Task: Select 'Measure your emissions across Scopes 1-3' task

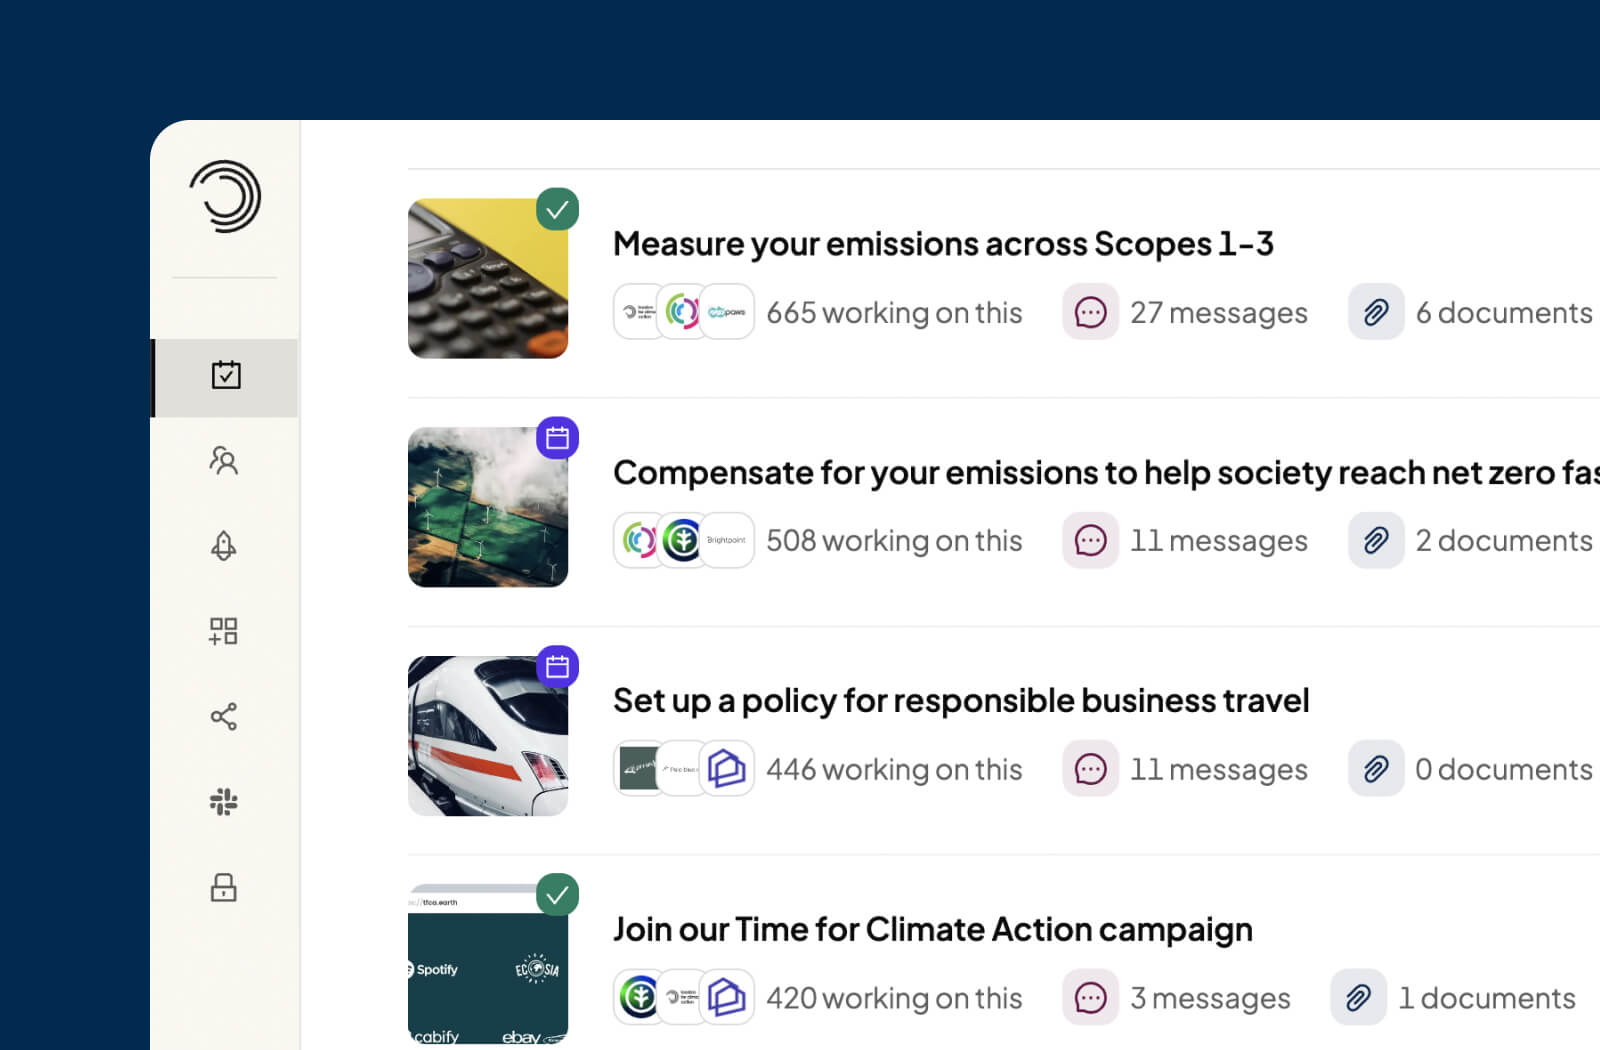Action: tap(943, 243)
